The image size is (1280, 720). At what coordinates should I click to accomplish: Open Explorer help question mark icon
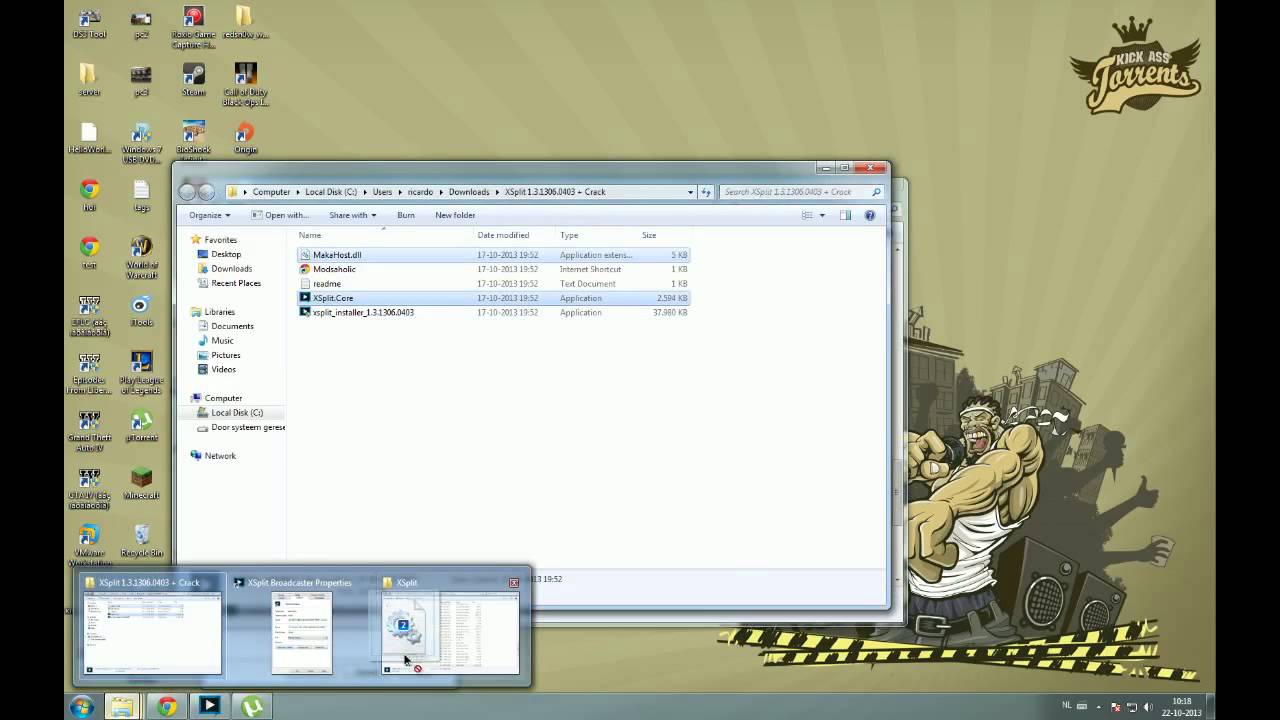[x=870, y=215]
